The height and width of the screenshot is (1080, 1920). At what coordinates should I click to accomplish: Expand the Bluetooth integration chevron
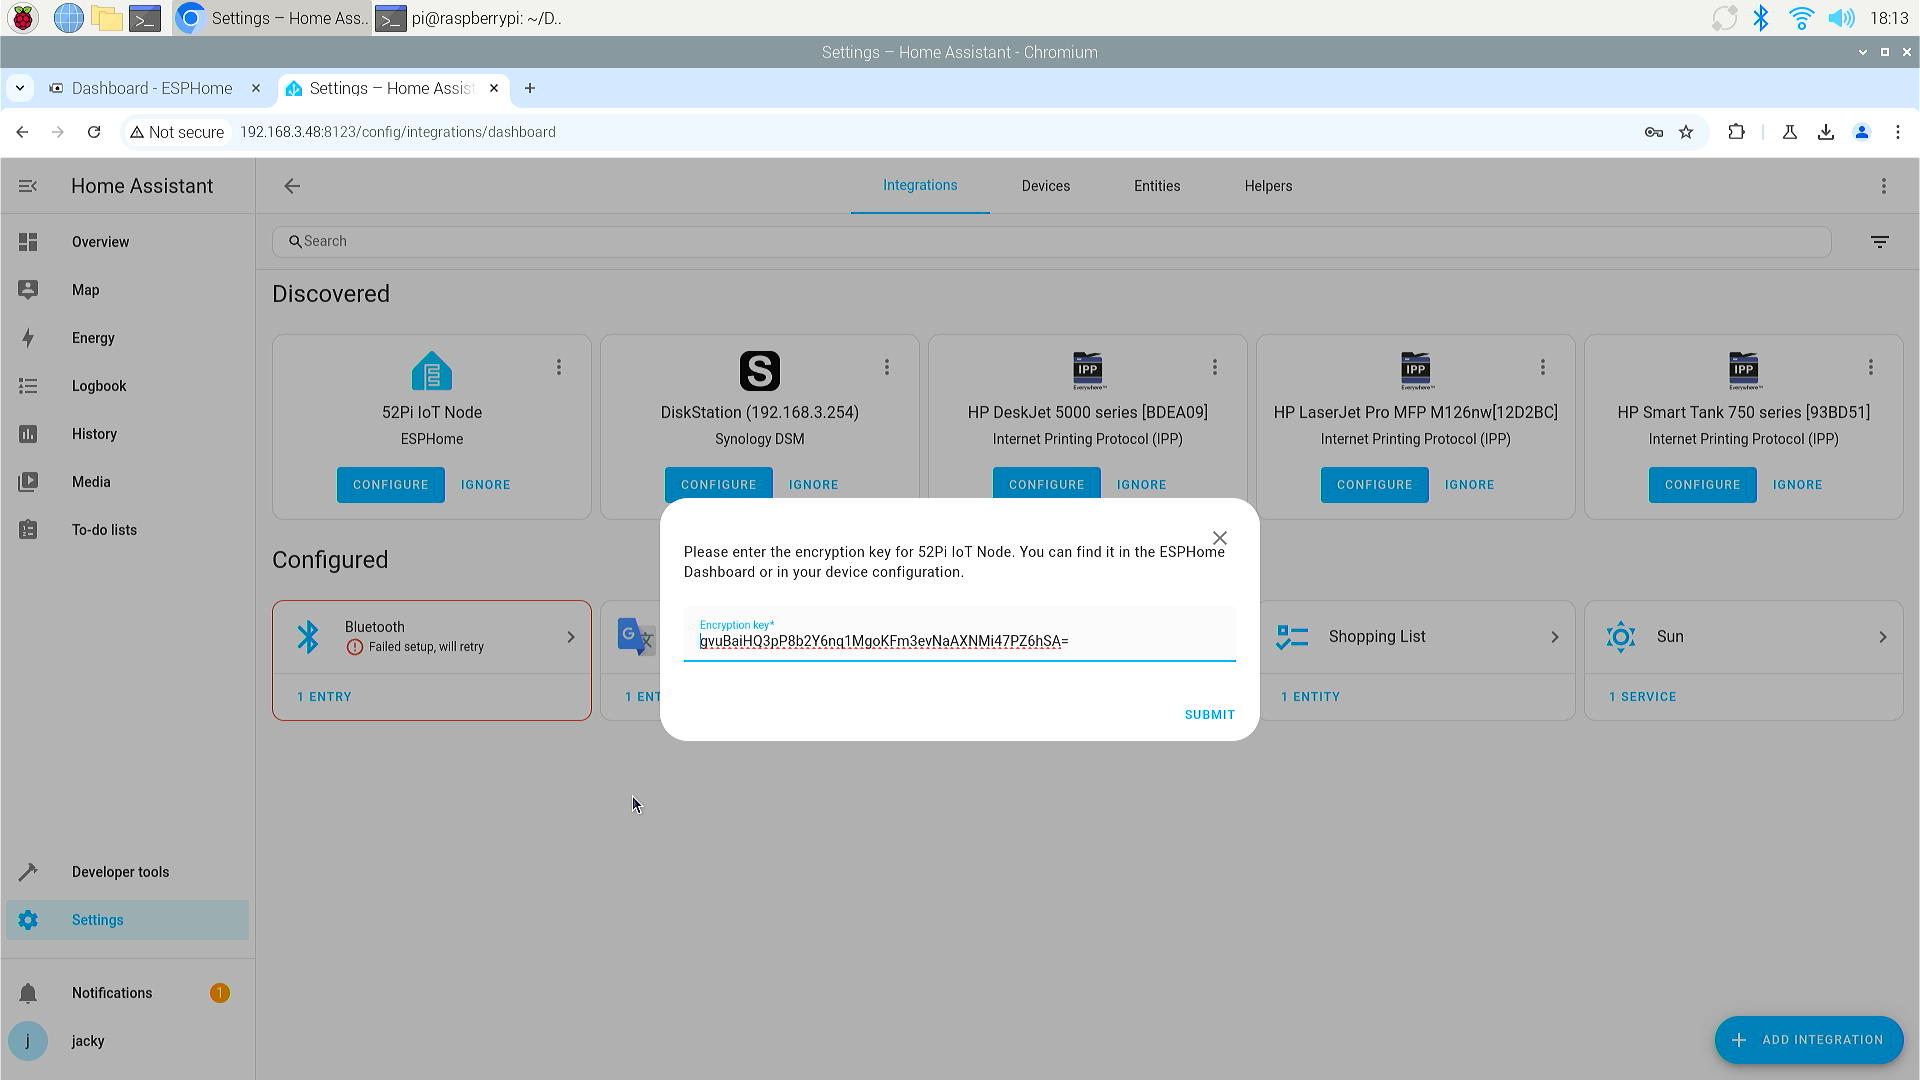tap(571, 637)
